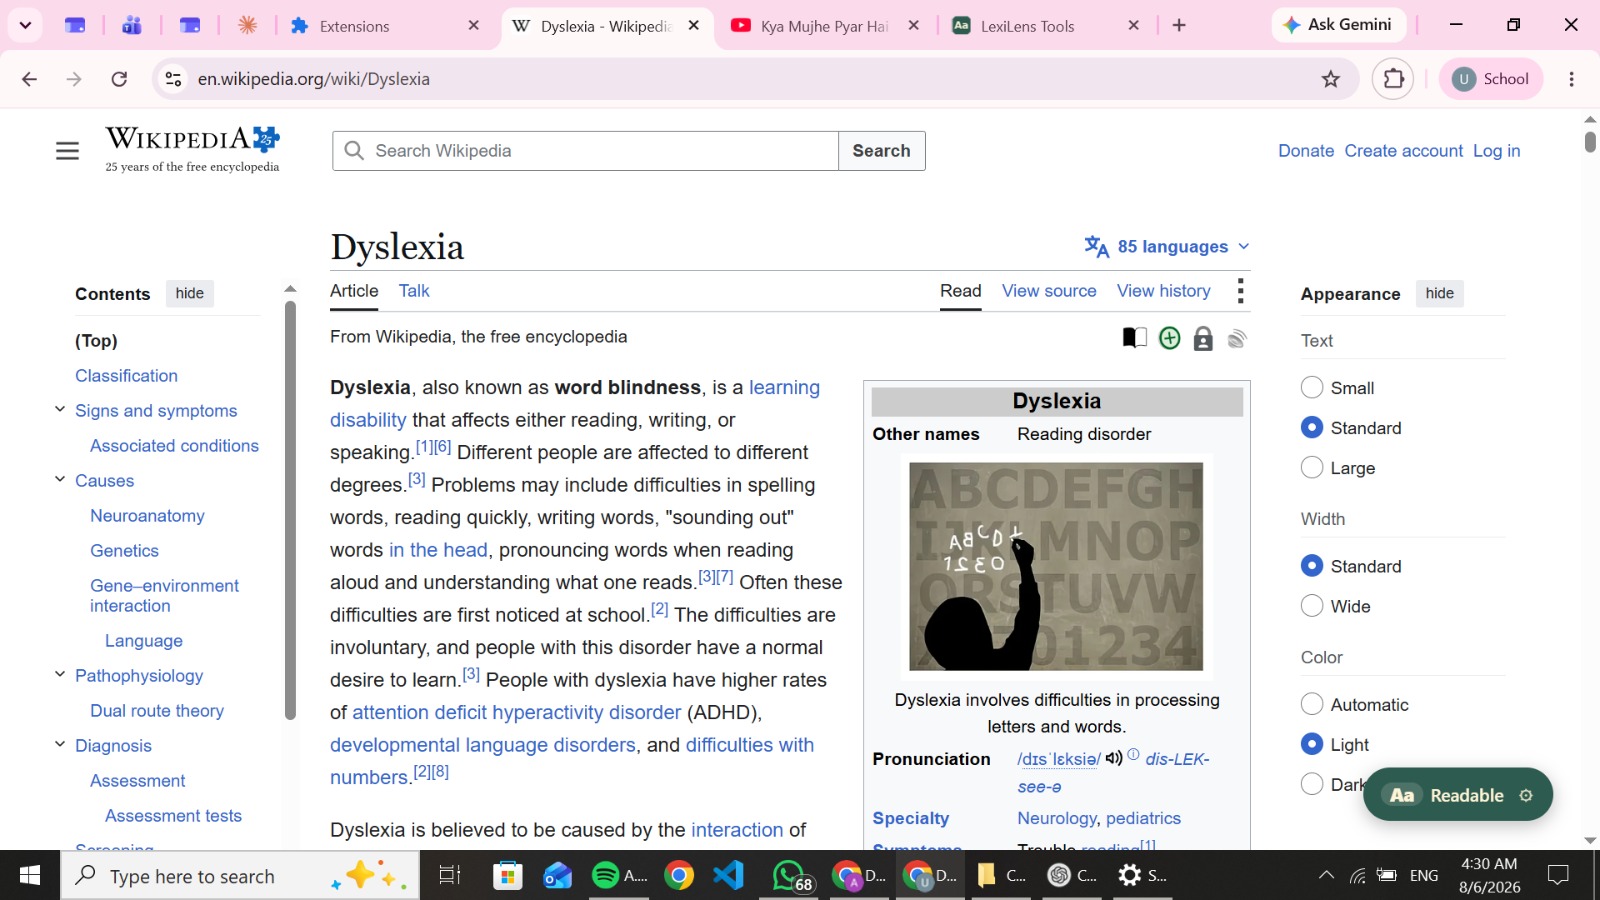Collapse the Diagnosis section in contents
The height and width of the screenshot is (900, 1600).
coord(60,745)
